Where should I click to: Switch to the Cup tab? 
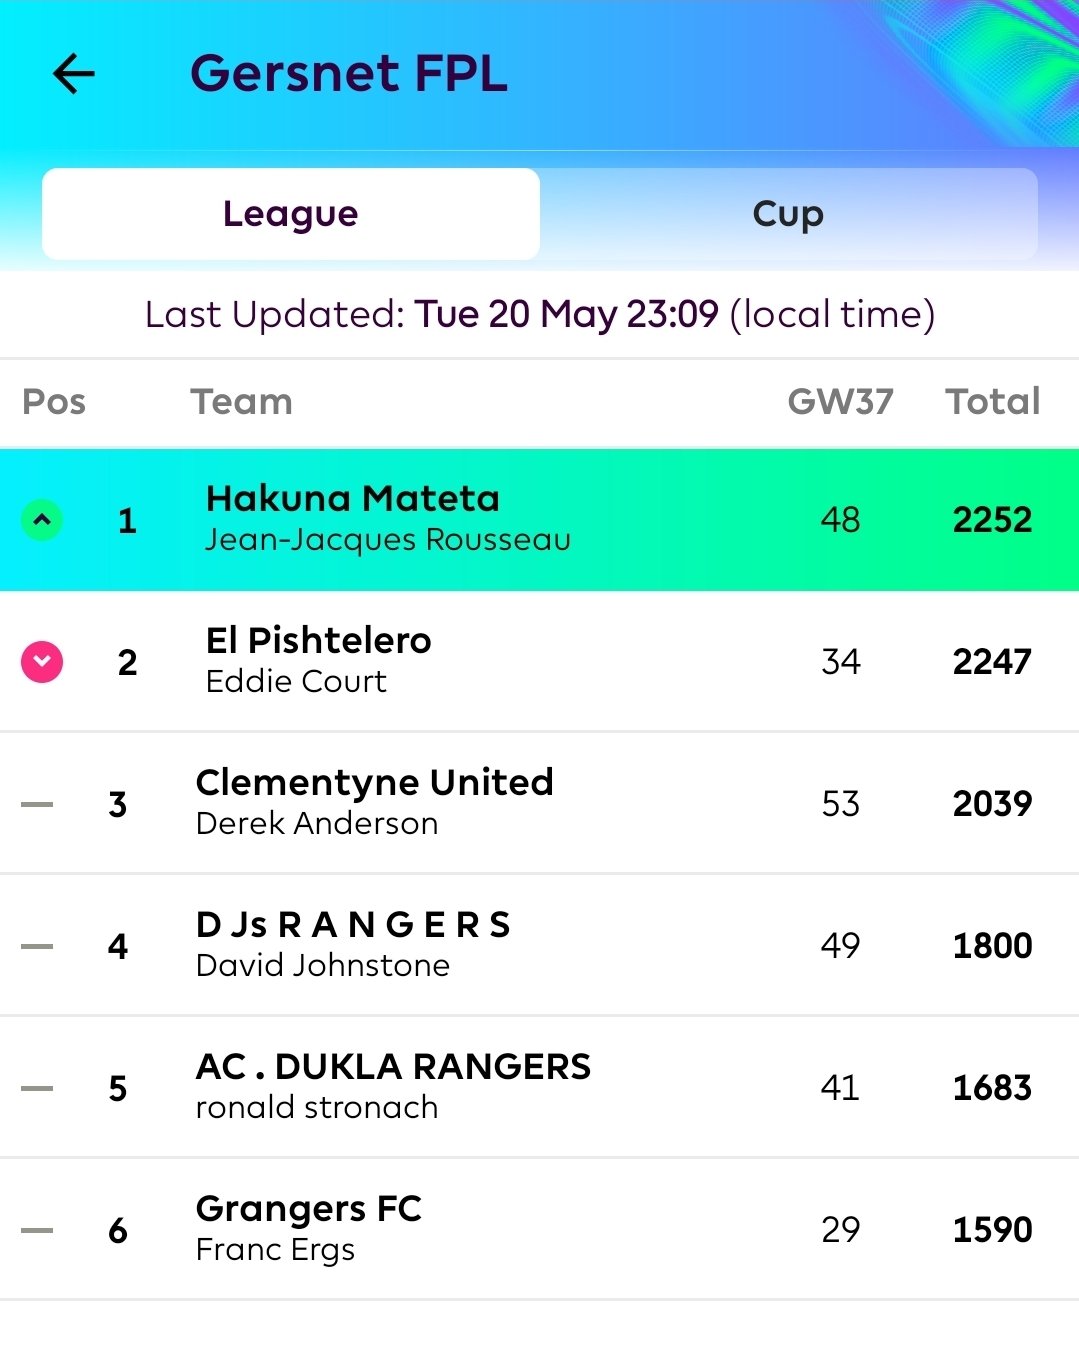tap(788, 214)
